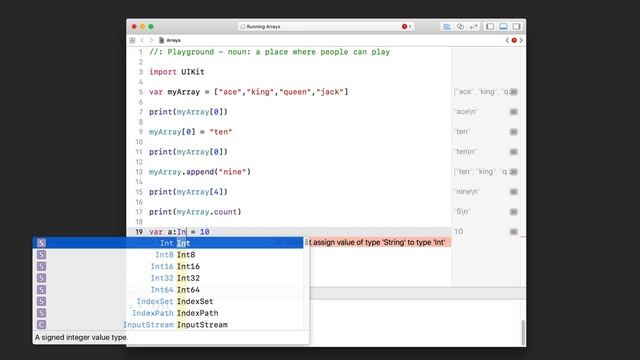Choose IndexPath from the completion suggestions
This screenshot has width=640, height=360.
point(168,313)
